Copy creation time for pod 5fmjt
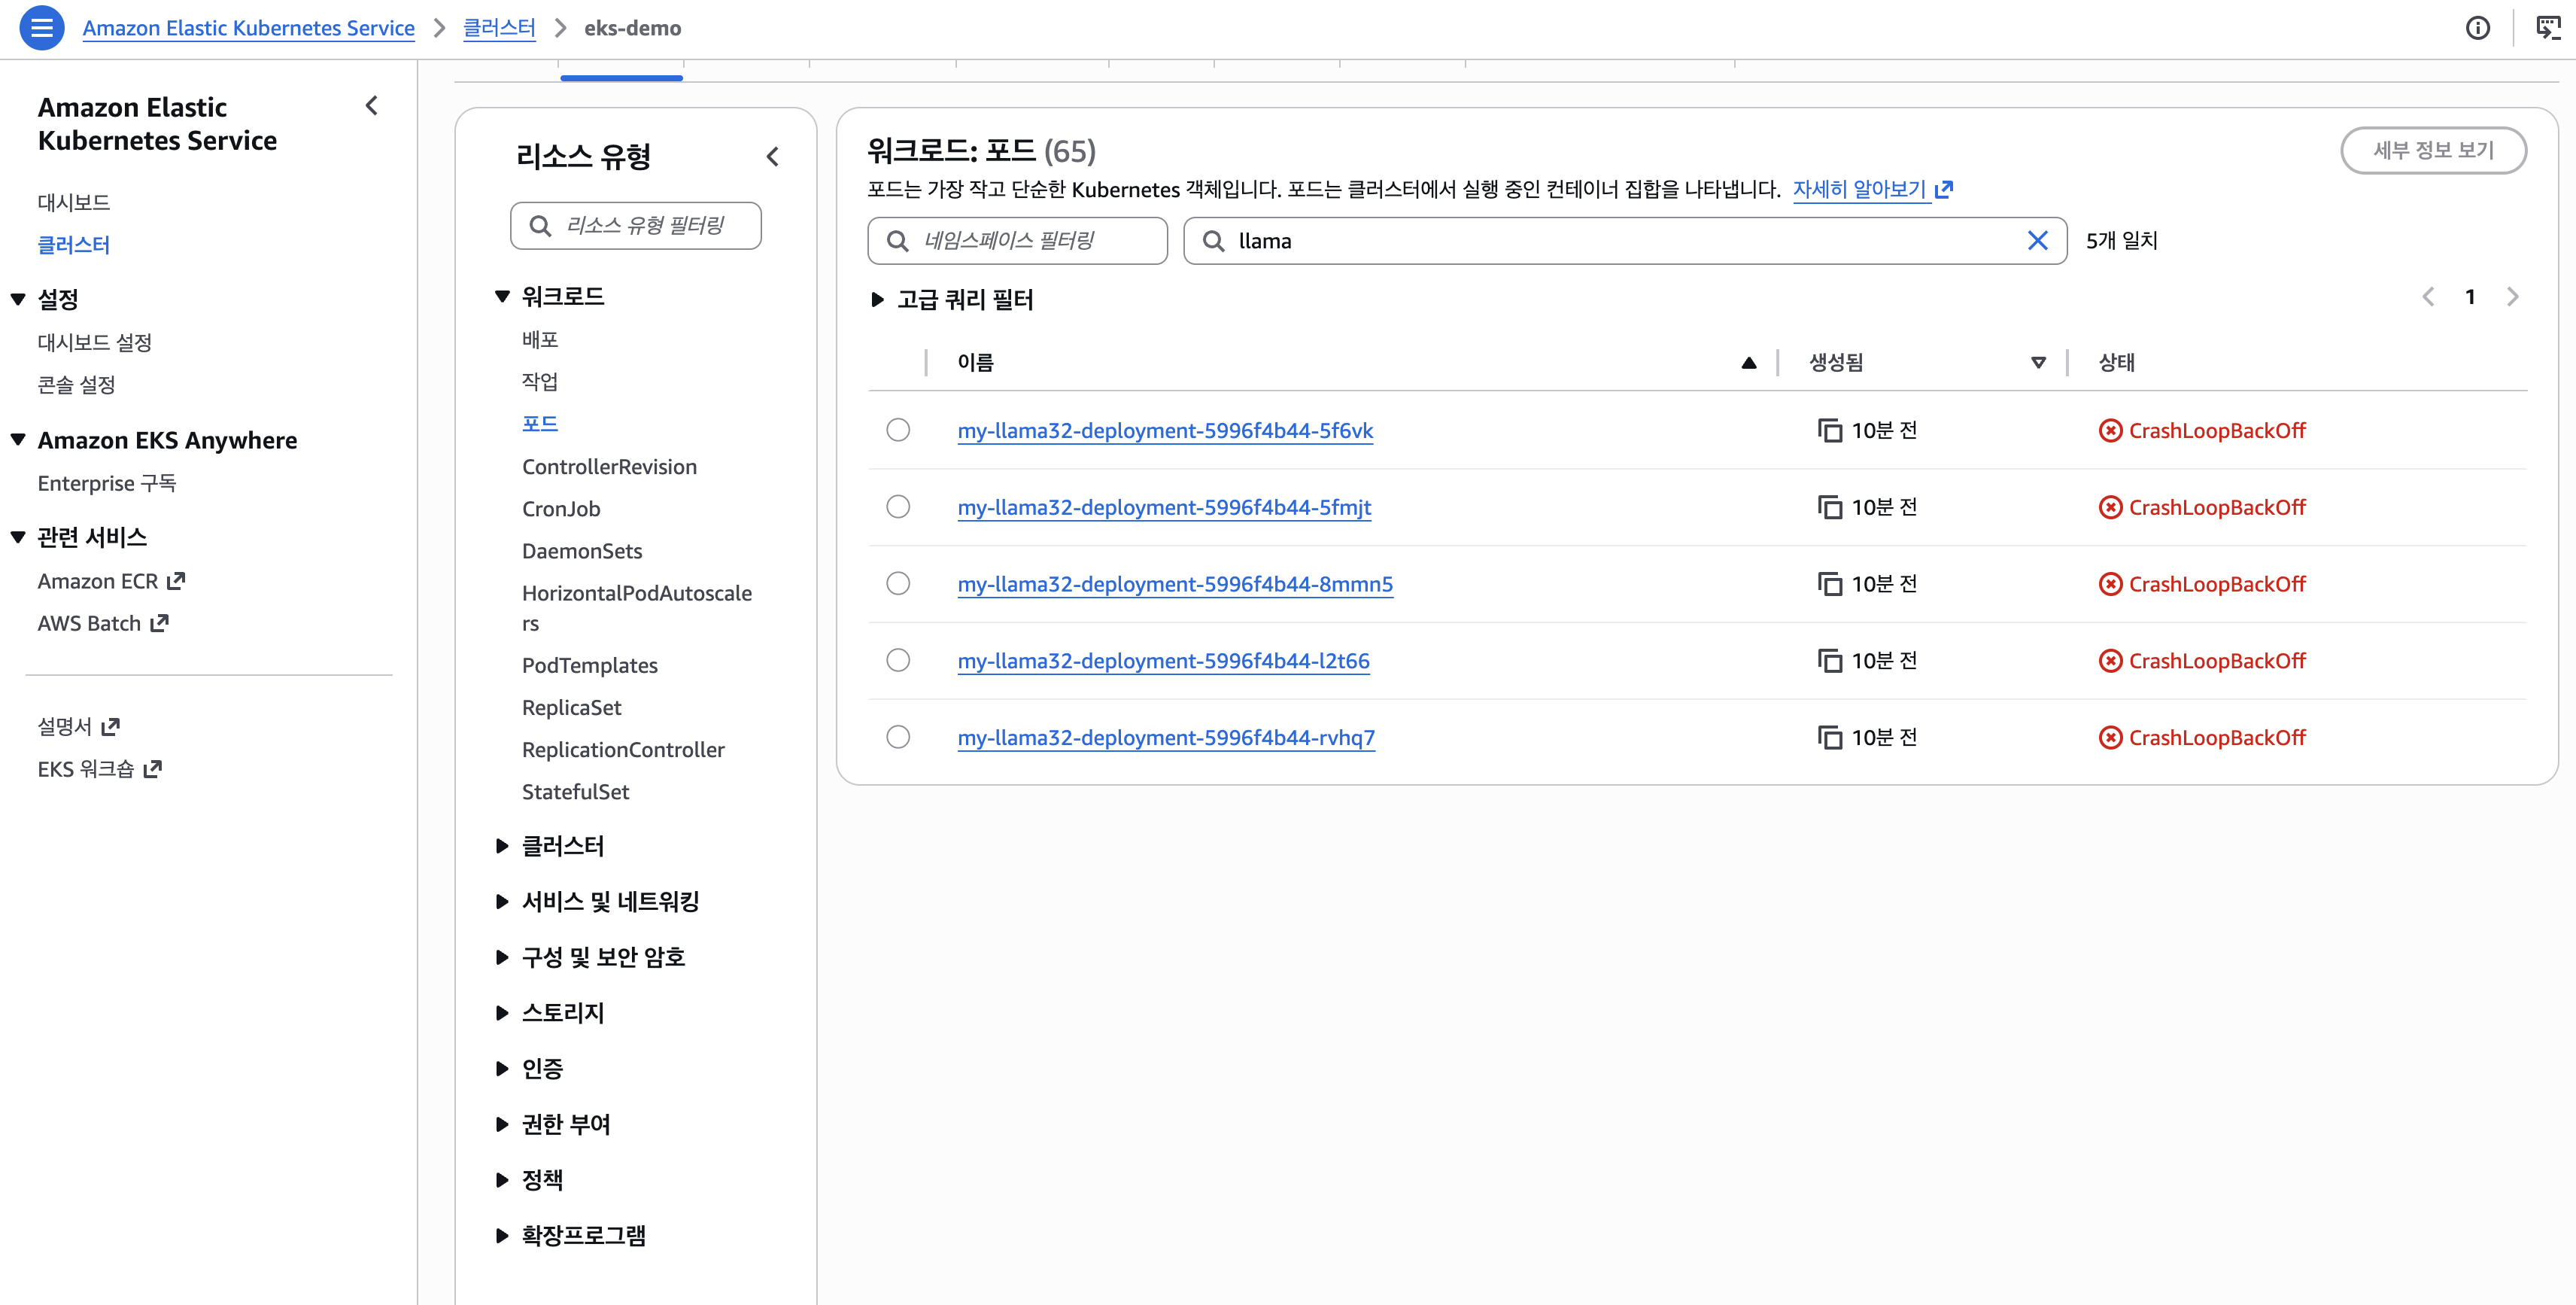Image resolution: width=2576 pixels, height=1305 pixels. tap(1830, 508)
